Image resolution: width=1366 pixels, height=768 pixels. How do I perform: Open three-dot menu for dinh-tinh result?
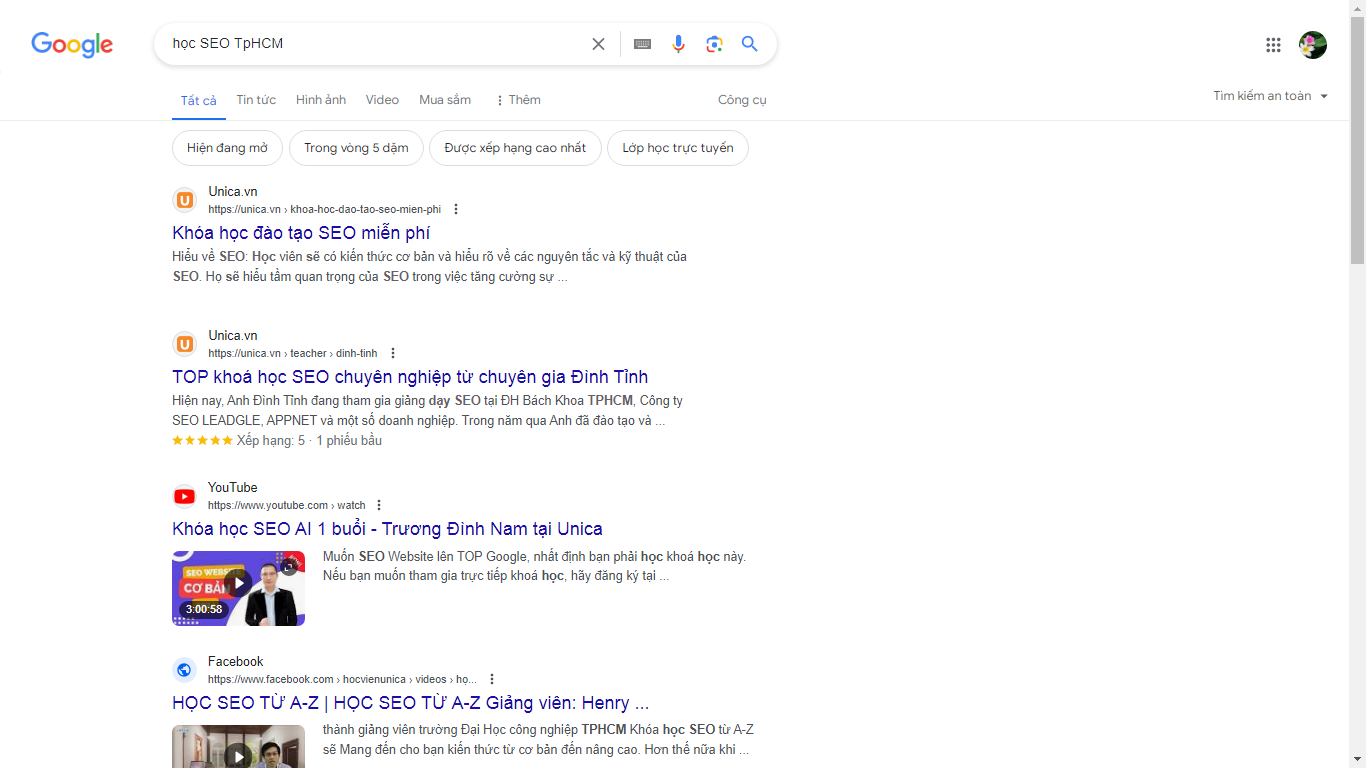(x=393, y=353)
